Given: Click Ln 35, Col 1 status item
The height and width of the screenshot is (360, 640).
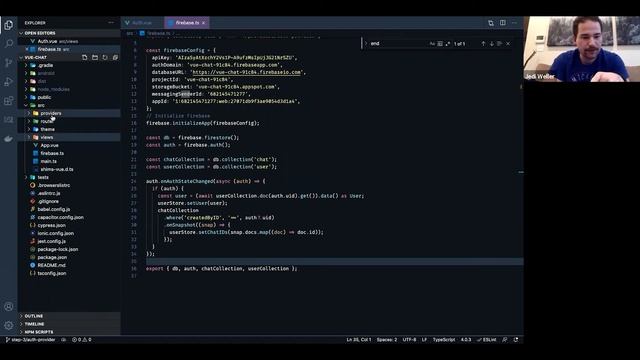Looking at the screenshot, I should coord(358,340).
